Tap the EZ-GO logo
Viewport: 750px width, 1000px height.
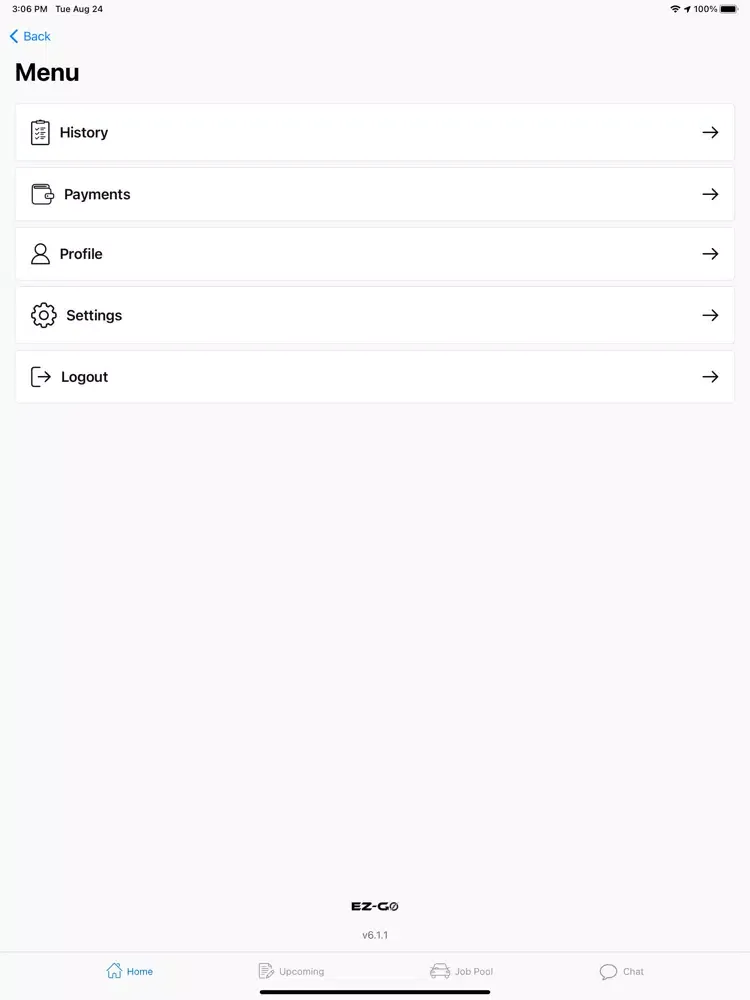[375, 907]
